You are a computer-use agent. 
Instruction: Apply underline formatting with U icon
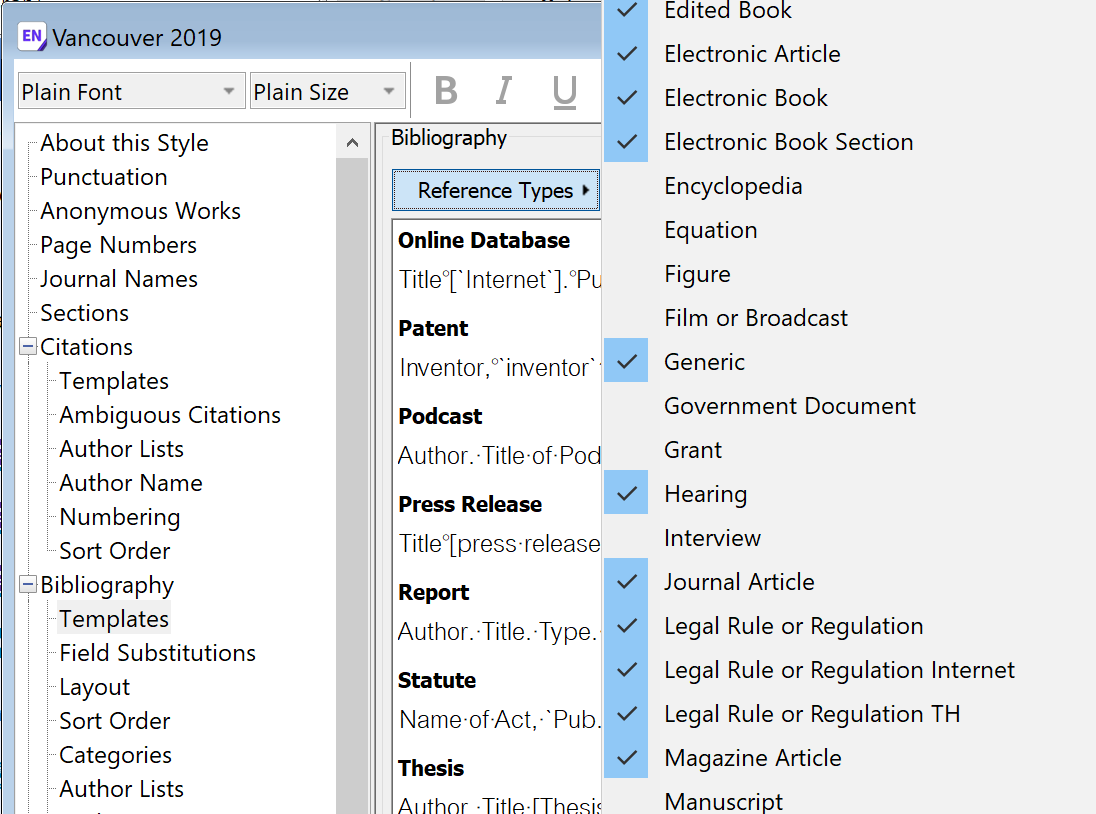point(565,92)
